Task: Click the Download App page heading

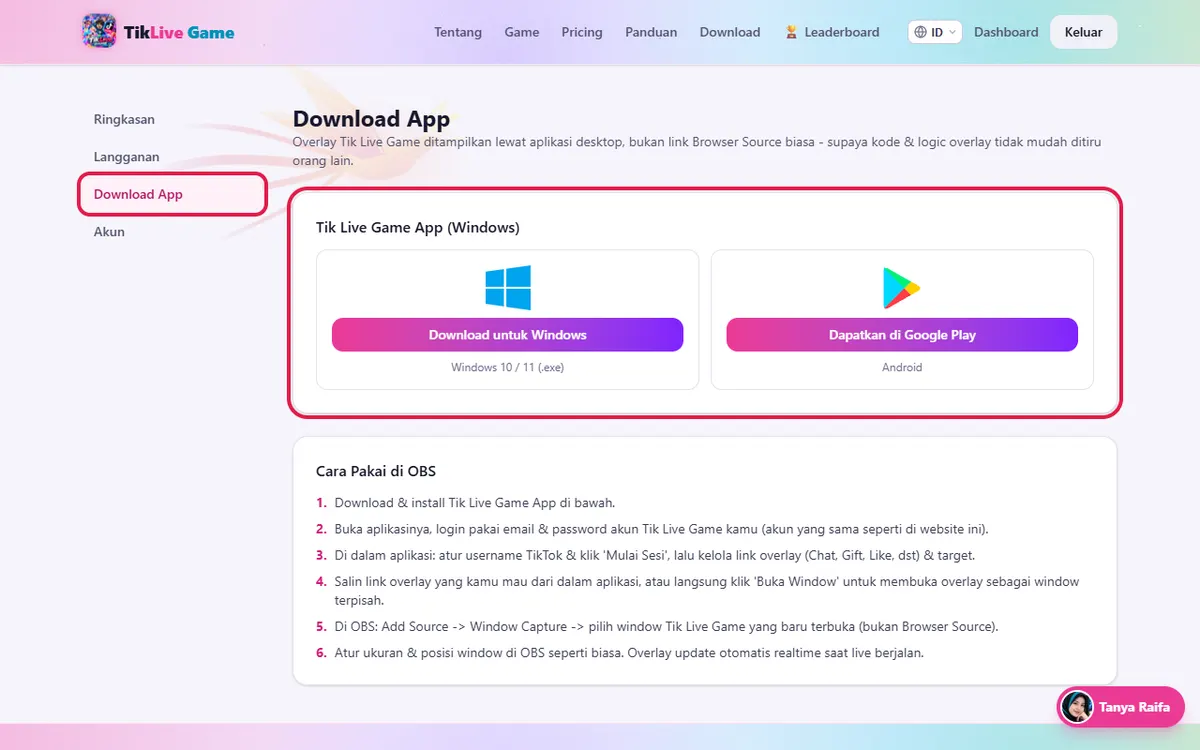Action: [371, 119]
